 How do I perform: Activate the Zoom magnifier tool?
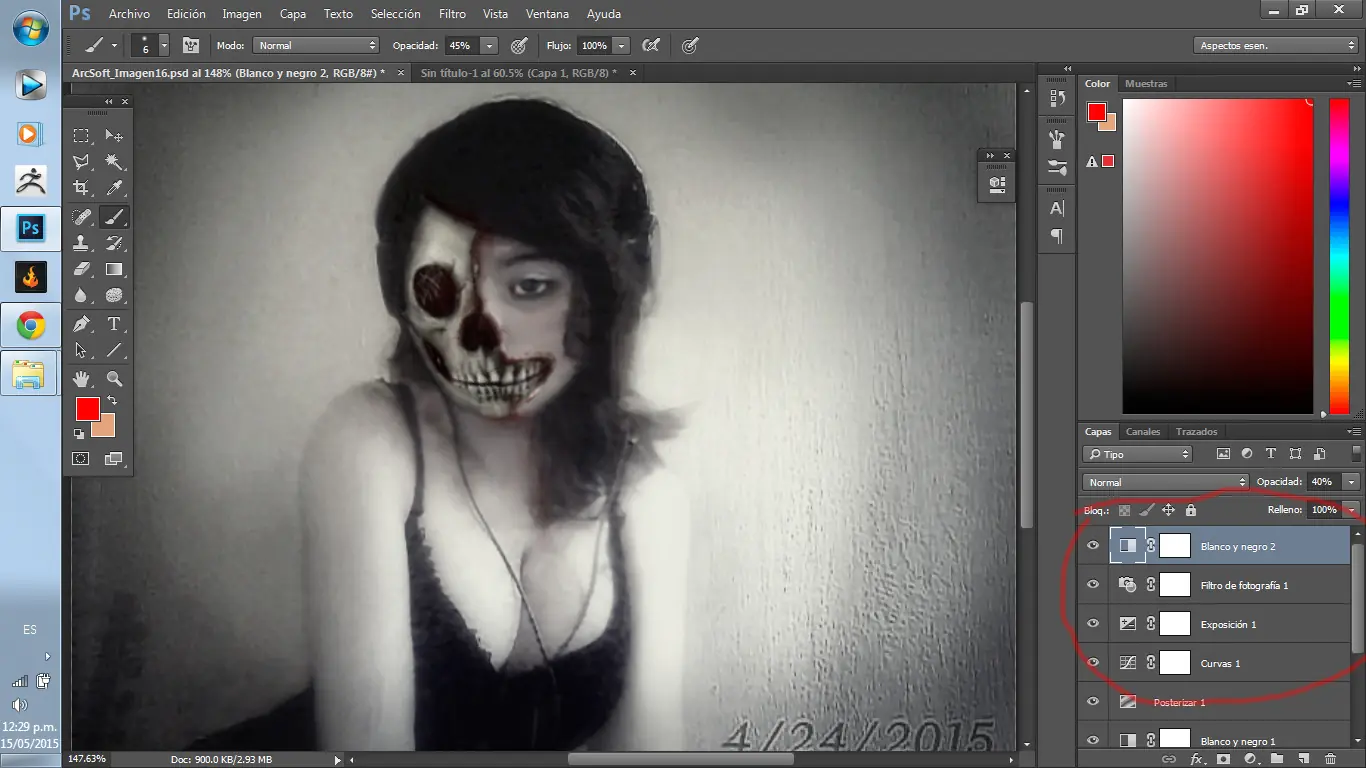pos(114,379)
